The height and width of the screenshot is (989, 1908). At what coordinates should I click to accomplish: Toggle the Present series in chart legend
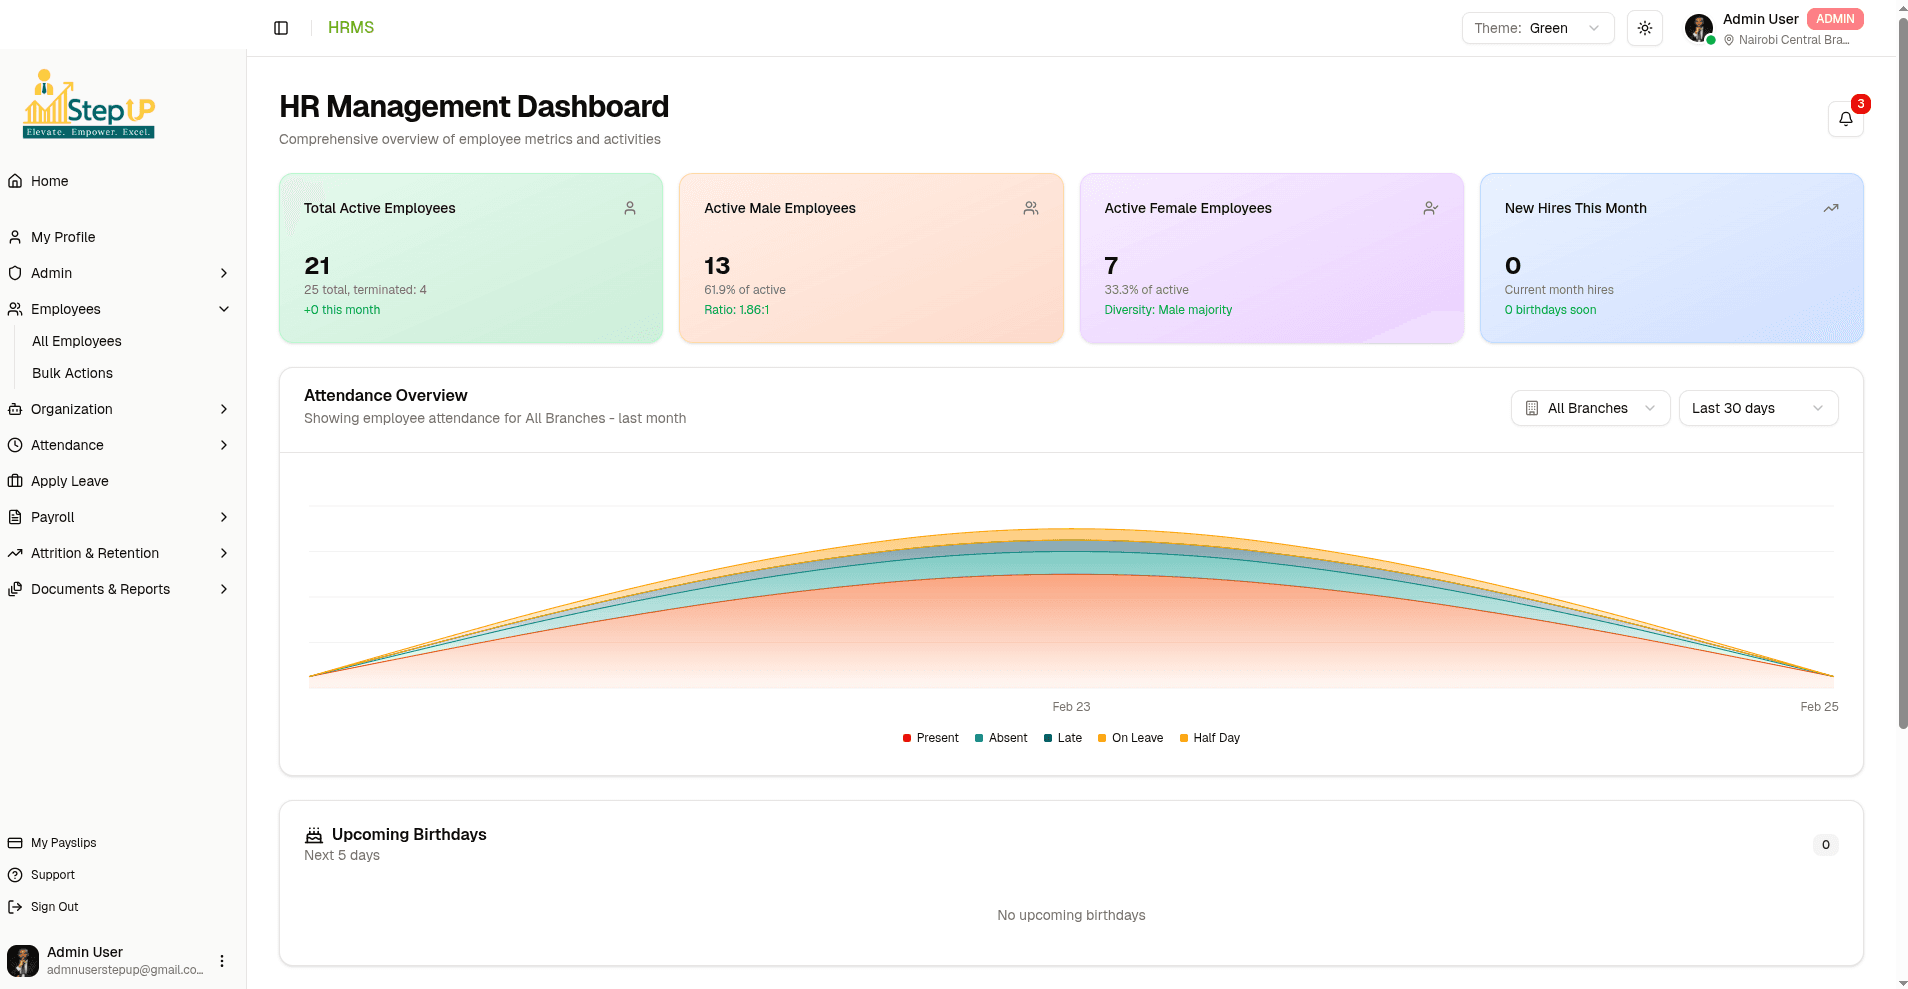coord(931,738)
